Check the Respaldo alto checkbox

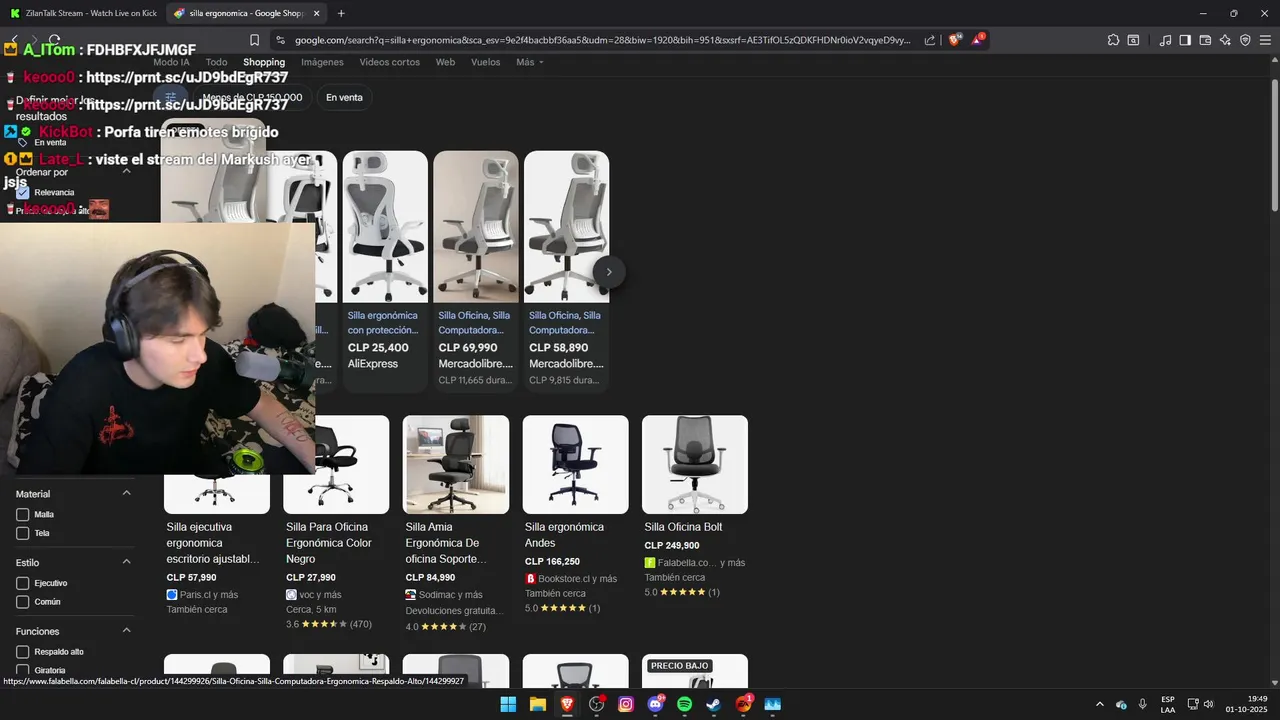click(x=22, y=652)
